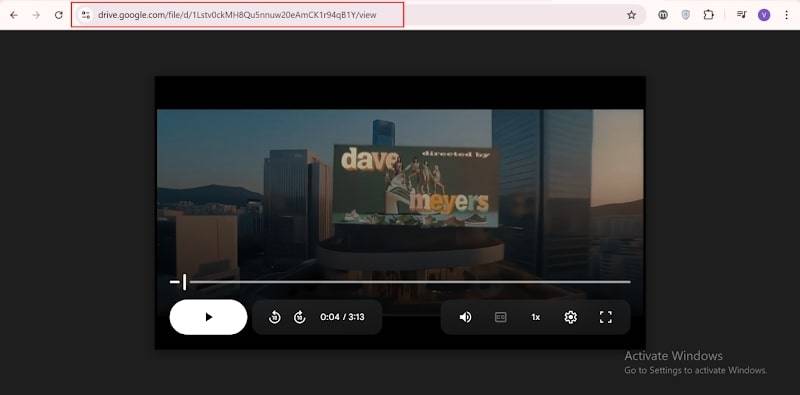Reload the current page
Image resolution: width=800 pixels, height=395 pixels.
point(59,15)
